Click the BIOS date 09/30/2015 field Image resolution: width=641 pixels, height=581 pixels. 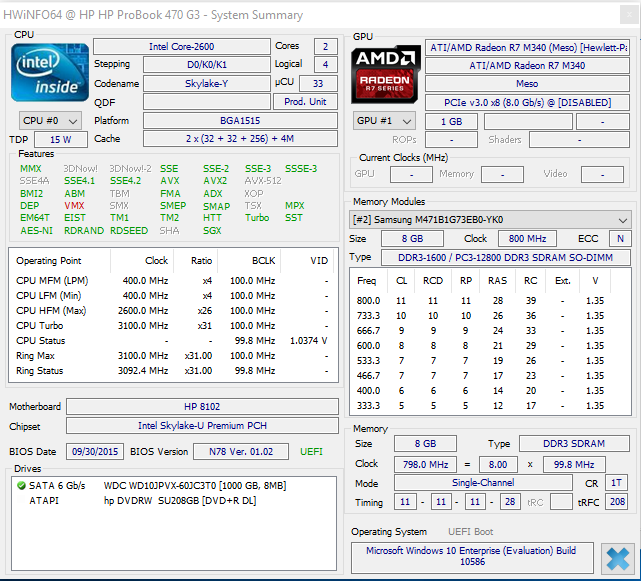pyautogui.click(x=95, y=452)
